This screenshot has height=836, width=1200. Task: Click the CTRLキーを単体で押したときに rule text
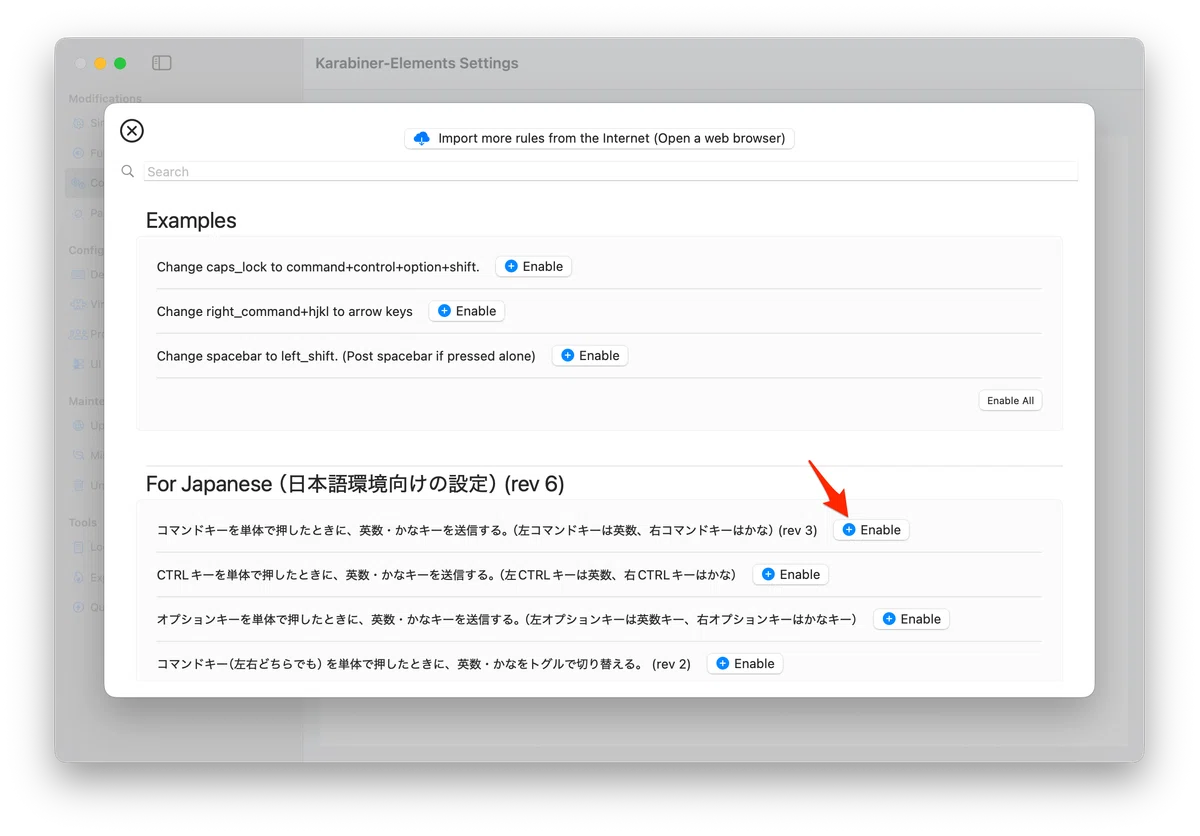tap(447, 575)
